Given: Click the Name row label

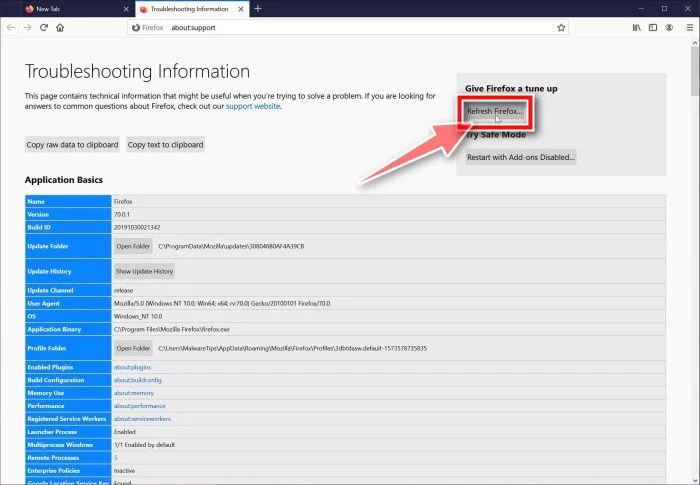Looking at the screenshot, I should pos(36,201).
